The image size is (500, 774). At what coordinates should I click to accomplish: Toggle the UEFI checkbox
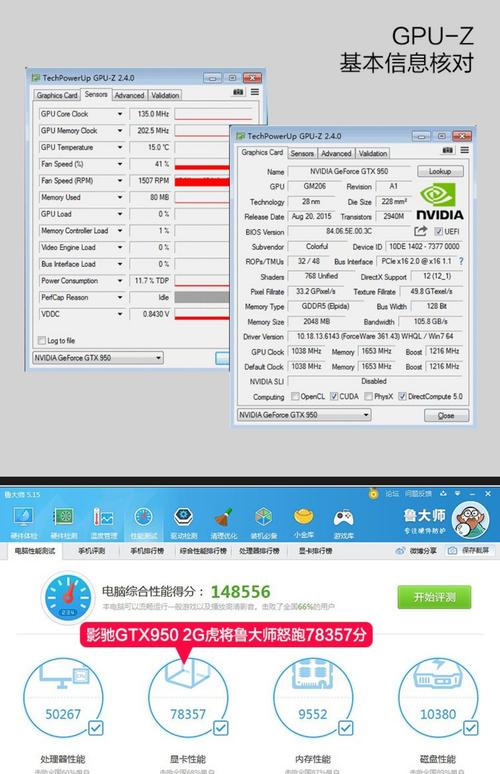438,232
